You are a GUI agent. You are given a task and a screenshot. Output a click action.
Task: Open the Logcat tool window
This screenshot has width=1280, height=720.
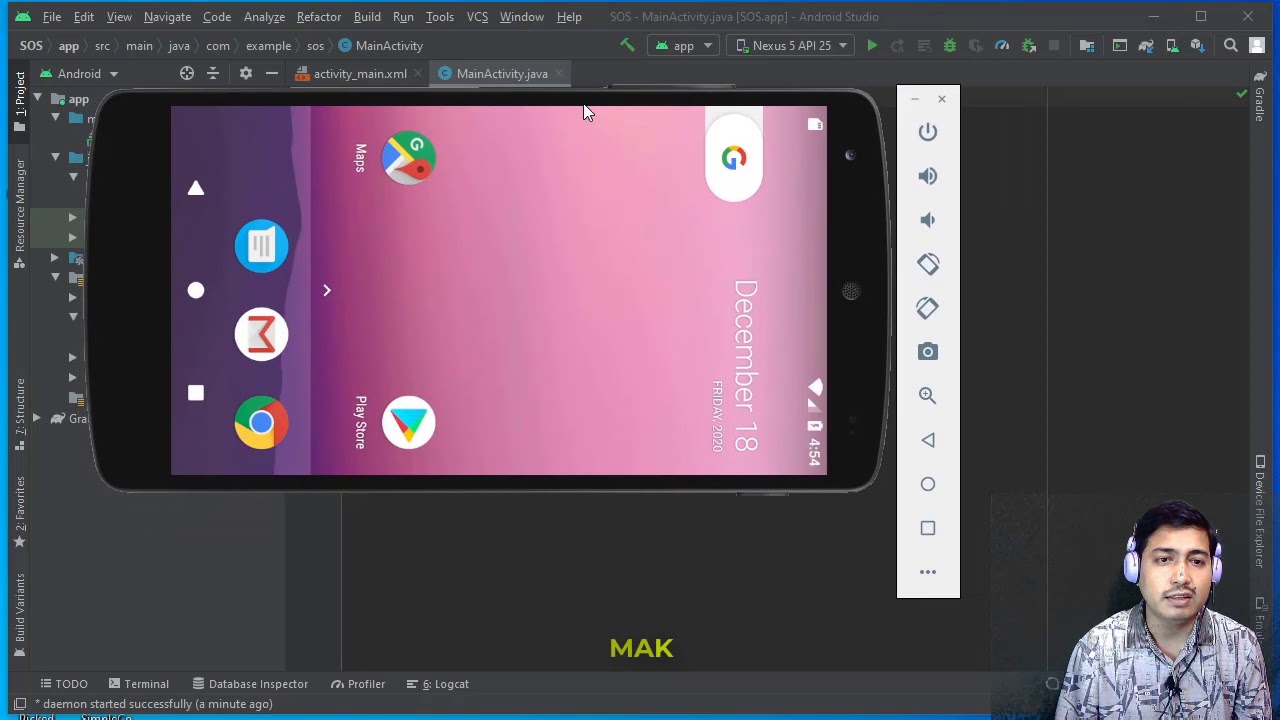pyautogui.click(x=437, y=684)
